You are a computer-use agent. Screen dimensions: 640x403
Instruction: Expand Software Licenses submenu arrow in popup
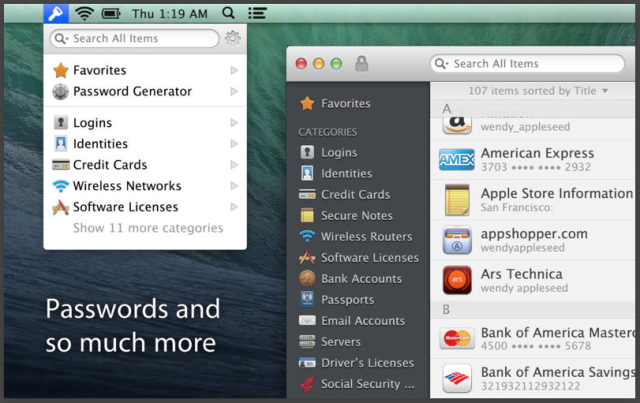coord(234,207)
